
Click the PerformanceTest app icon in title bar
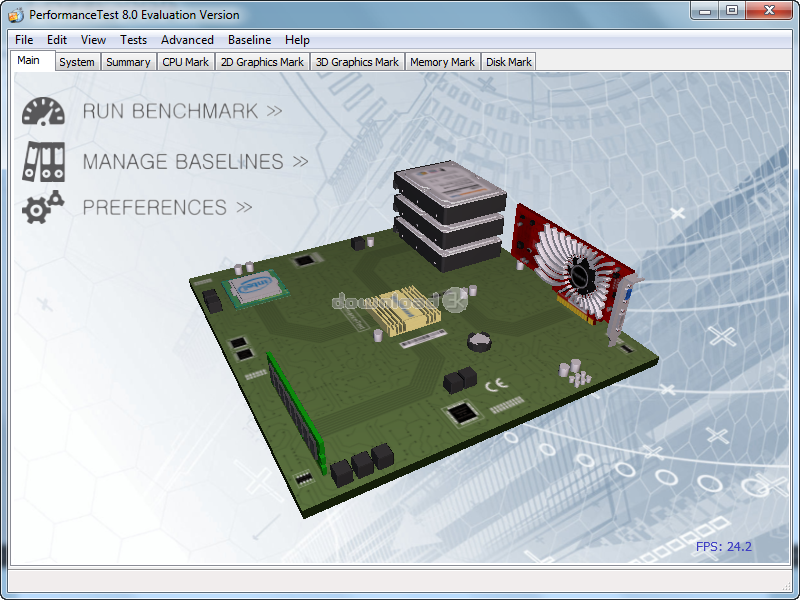[16, 15]
